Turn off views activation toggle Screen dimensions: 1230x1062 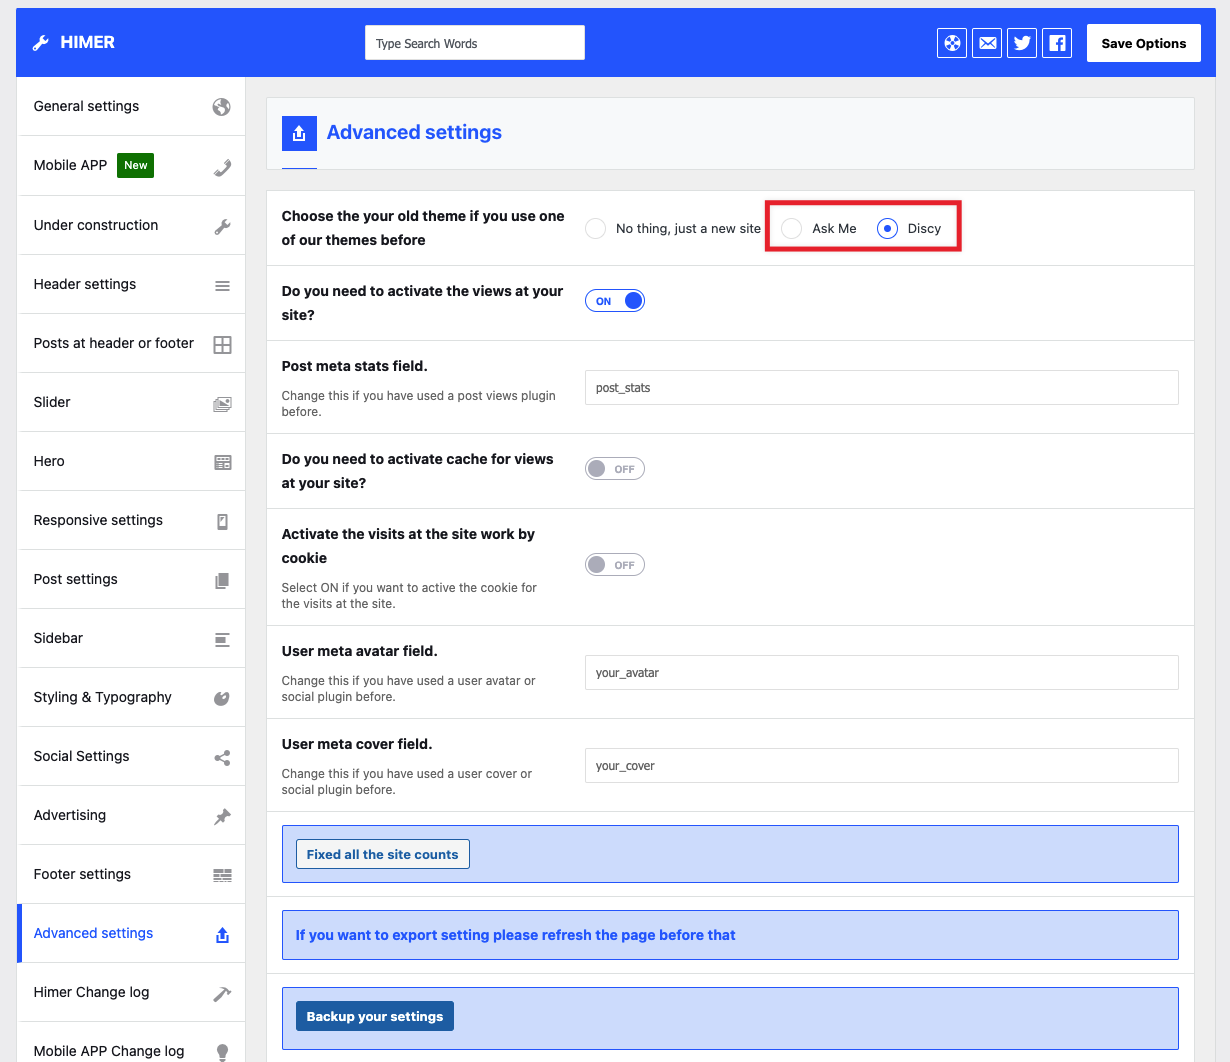pos(614,300)
